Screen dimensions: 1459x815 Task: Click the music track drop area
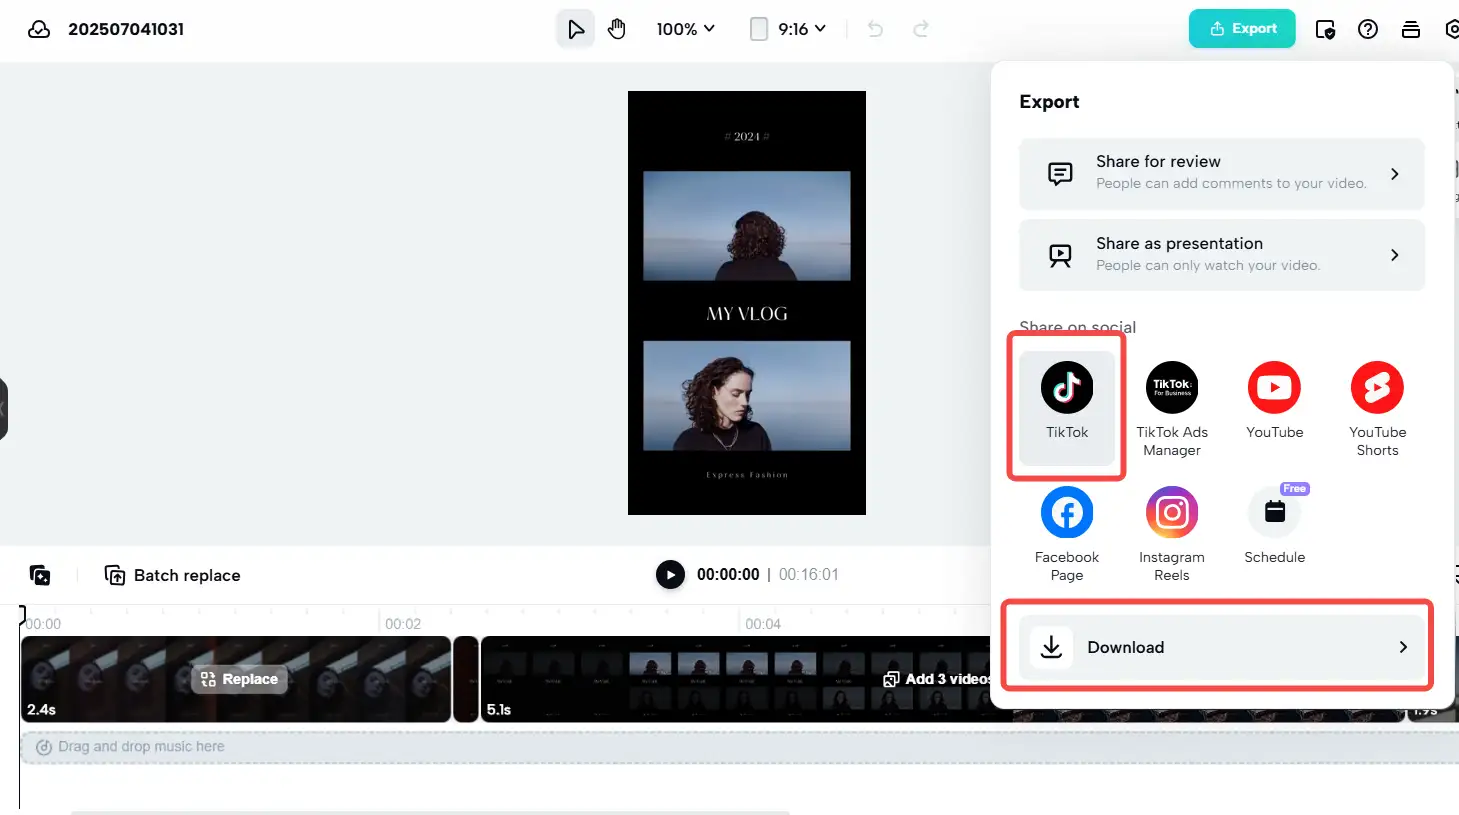(738, 747)
